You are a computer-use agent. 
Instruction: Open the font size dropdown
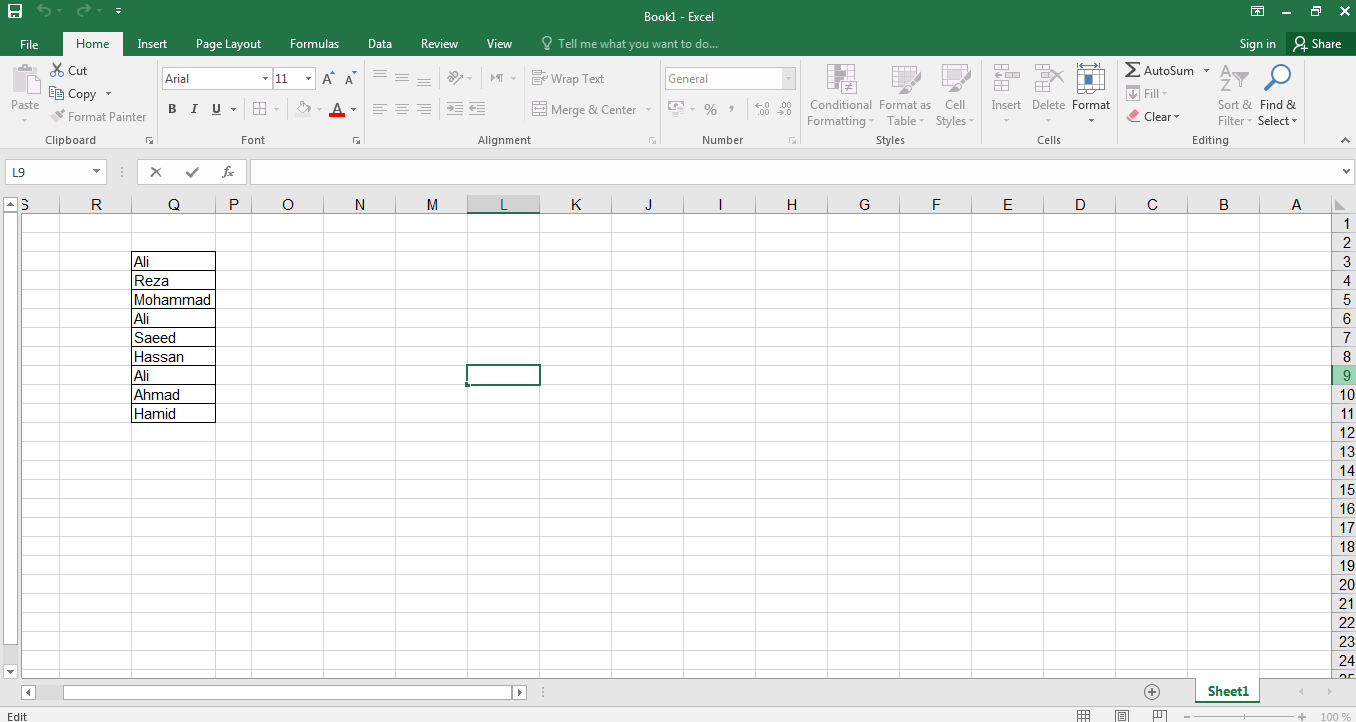click(309, 79)
